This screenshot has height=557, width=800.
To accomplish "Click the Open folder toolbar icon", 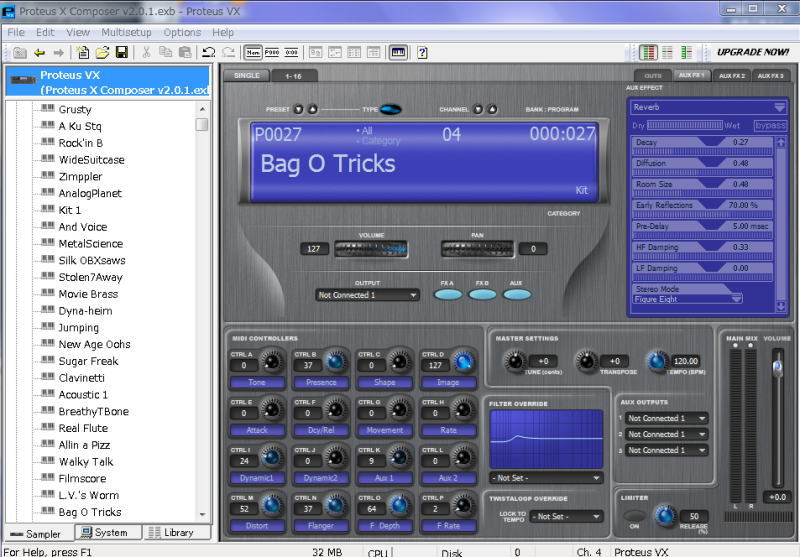I will coord(102,52).
